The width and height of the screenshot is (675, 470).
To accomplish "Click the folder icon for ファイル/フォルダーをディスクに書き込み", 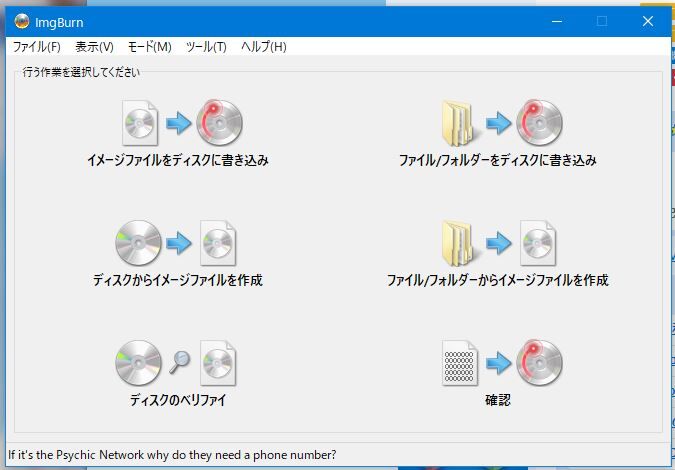I will 459,124.
